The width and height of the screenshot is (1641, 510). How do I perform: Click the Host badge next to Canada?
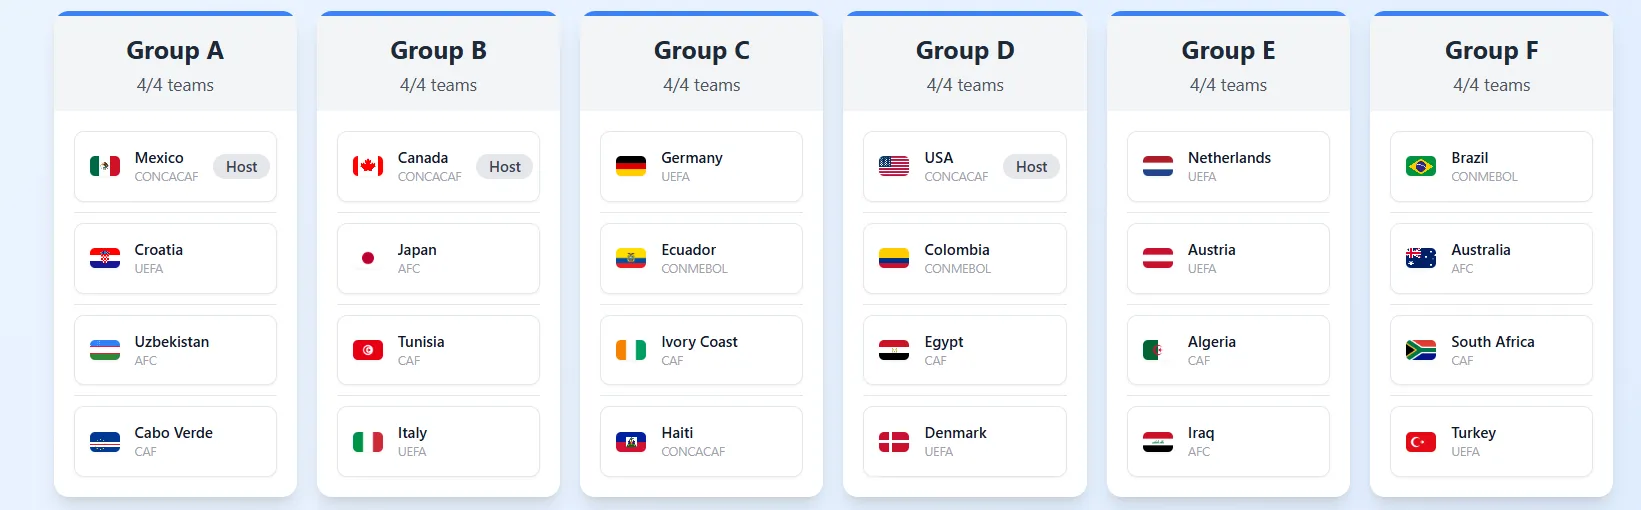click(504, 167)
